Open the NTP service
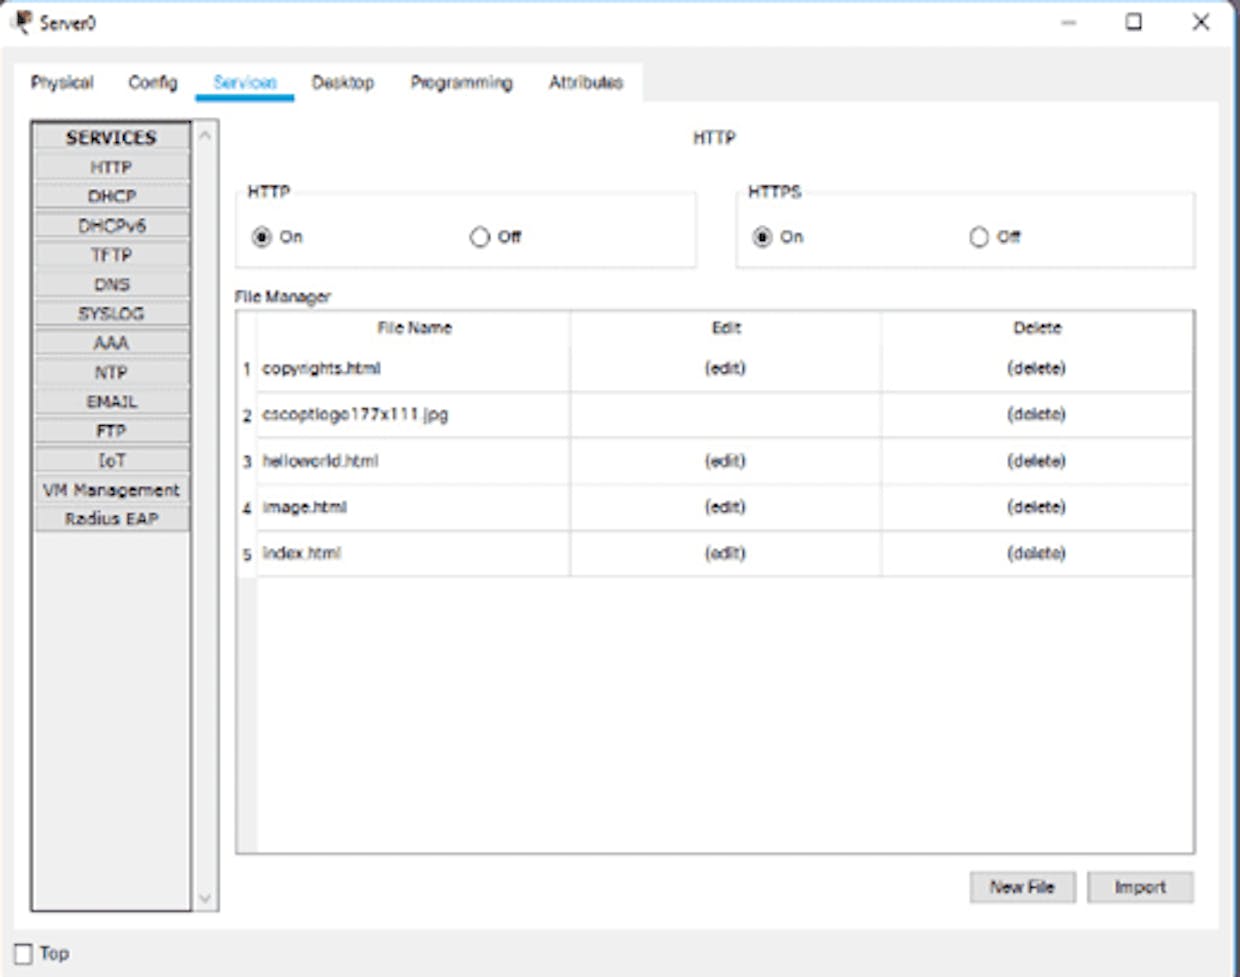 tap(111, 372)
